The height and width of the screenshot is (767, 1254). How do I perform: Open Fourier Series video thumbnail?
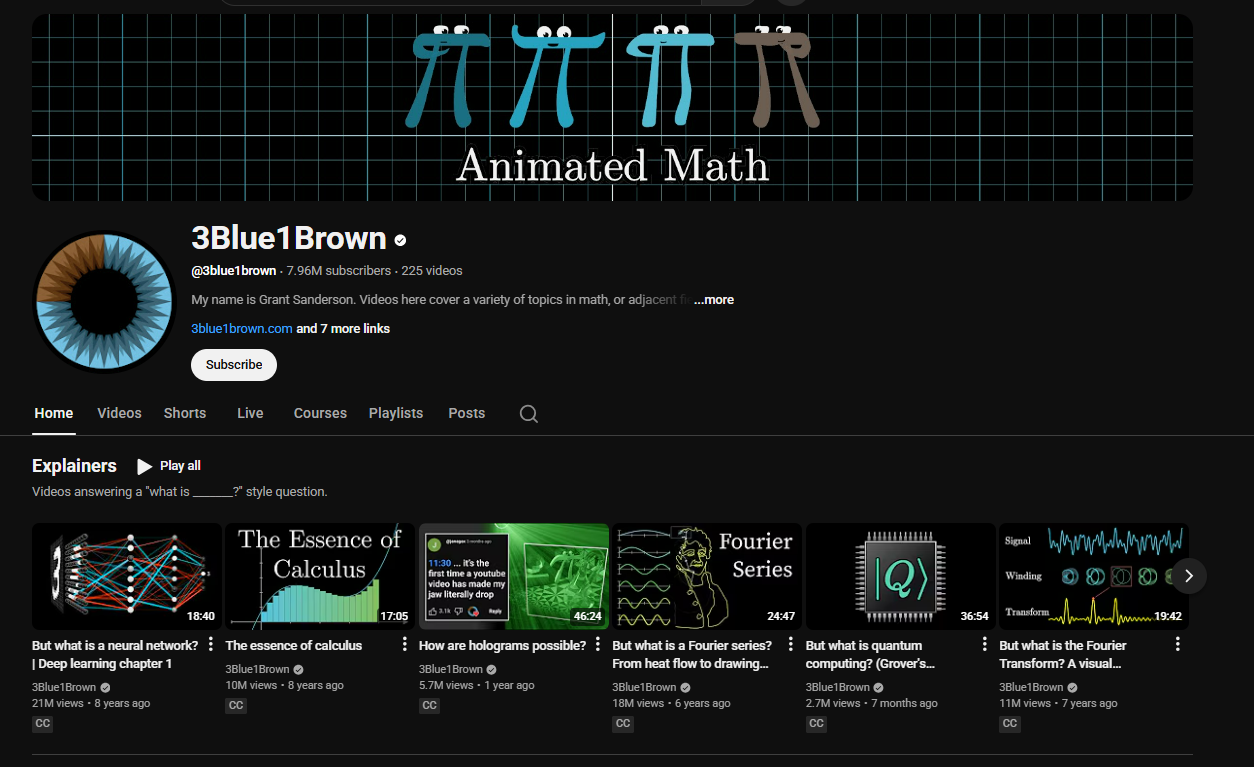(707, 576)
